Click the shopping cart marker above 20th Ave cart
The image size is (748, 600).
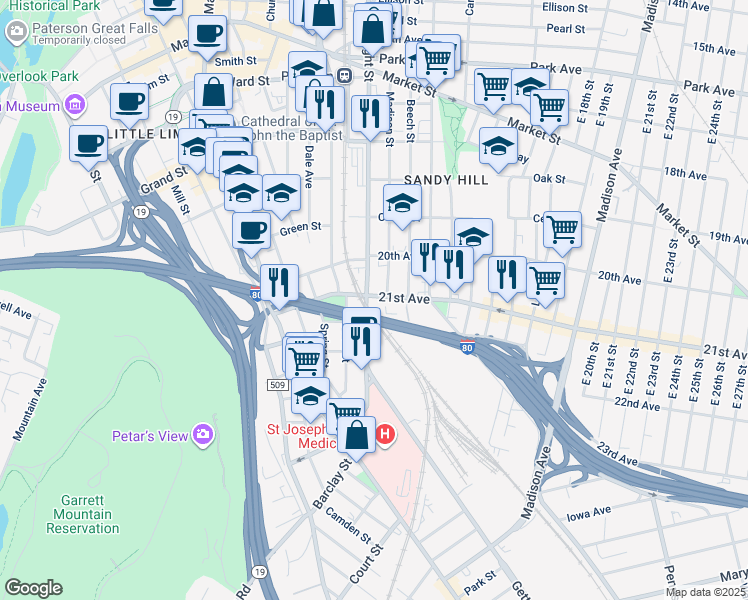(x=562, y=231)
